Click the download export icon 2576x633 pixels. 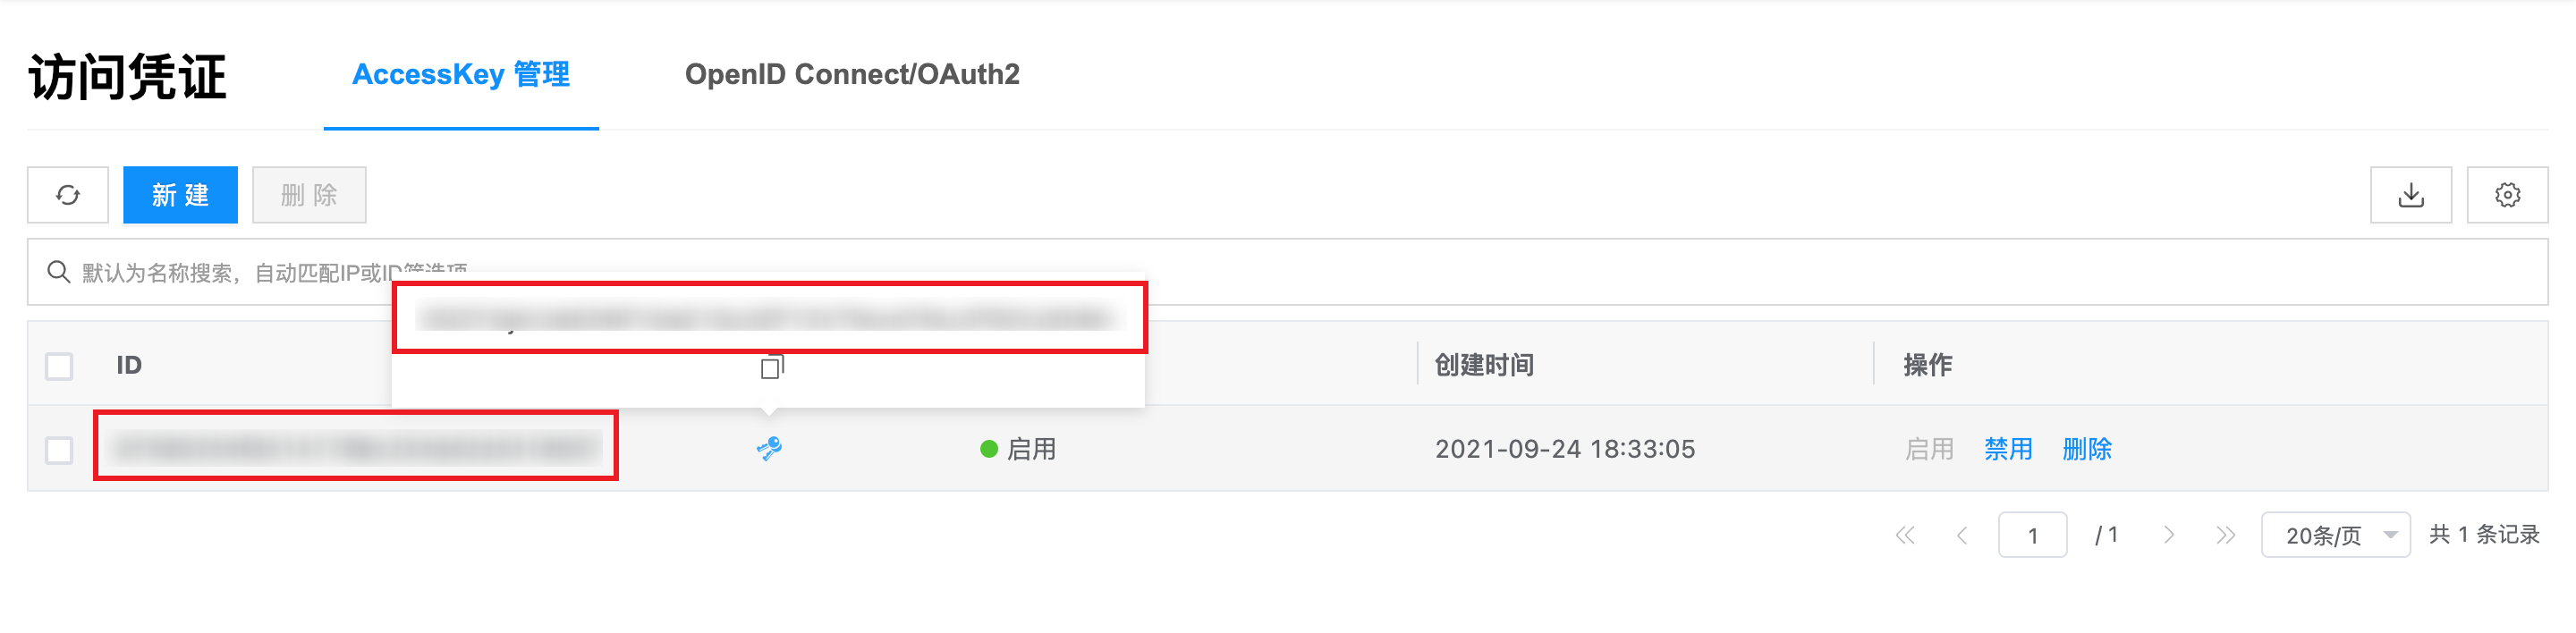(2410, 195)
